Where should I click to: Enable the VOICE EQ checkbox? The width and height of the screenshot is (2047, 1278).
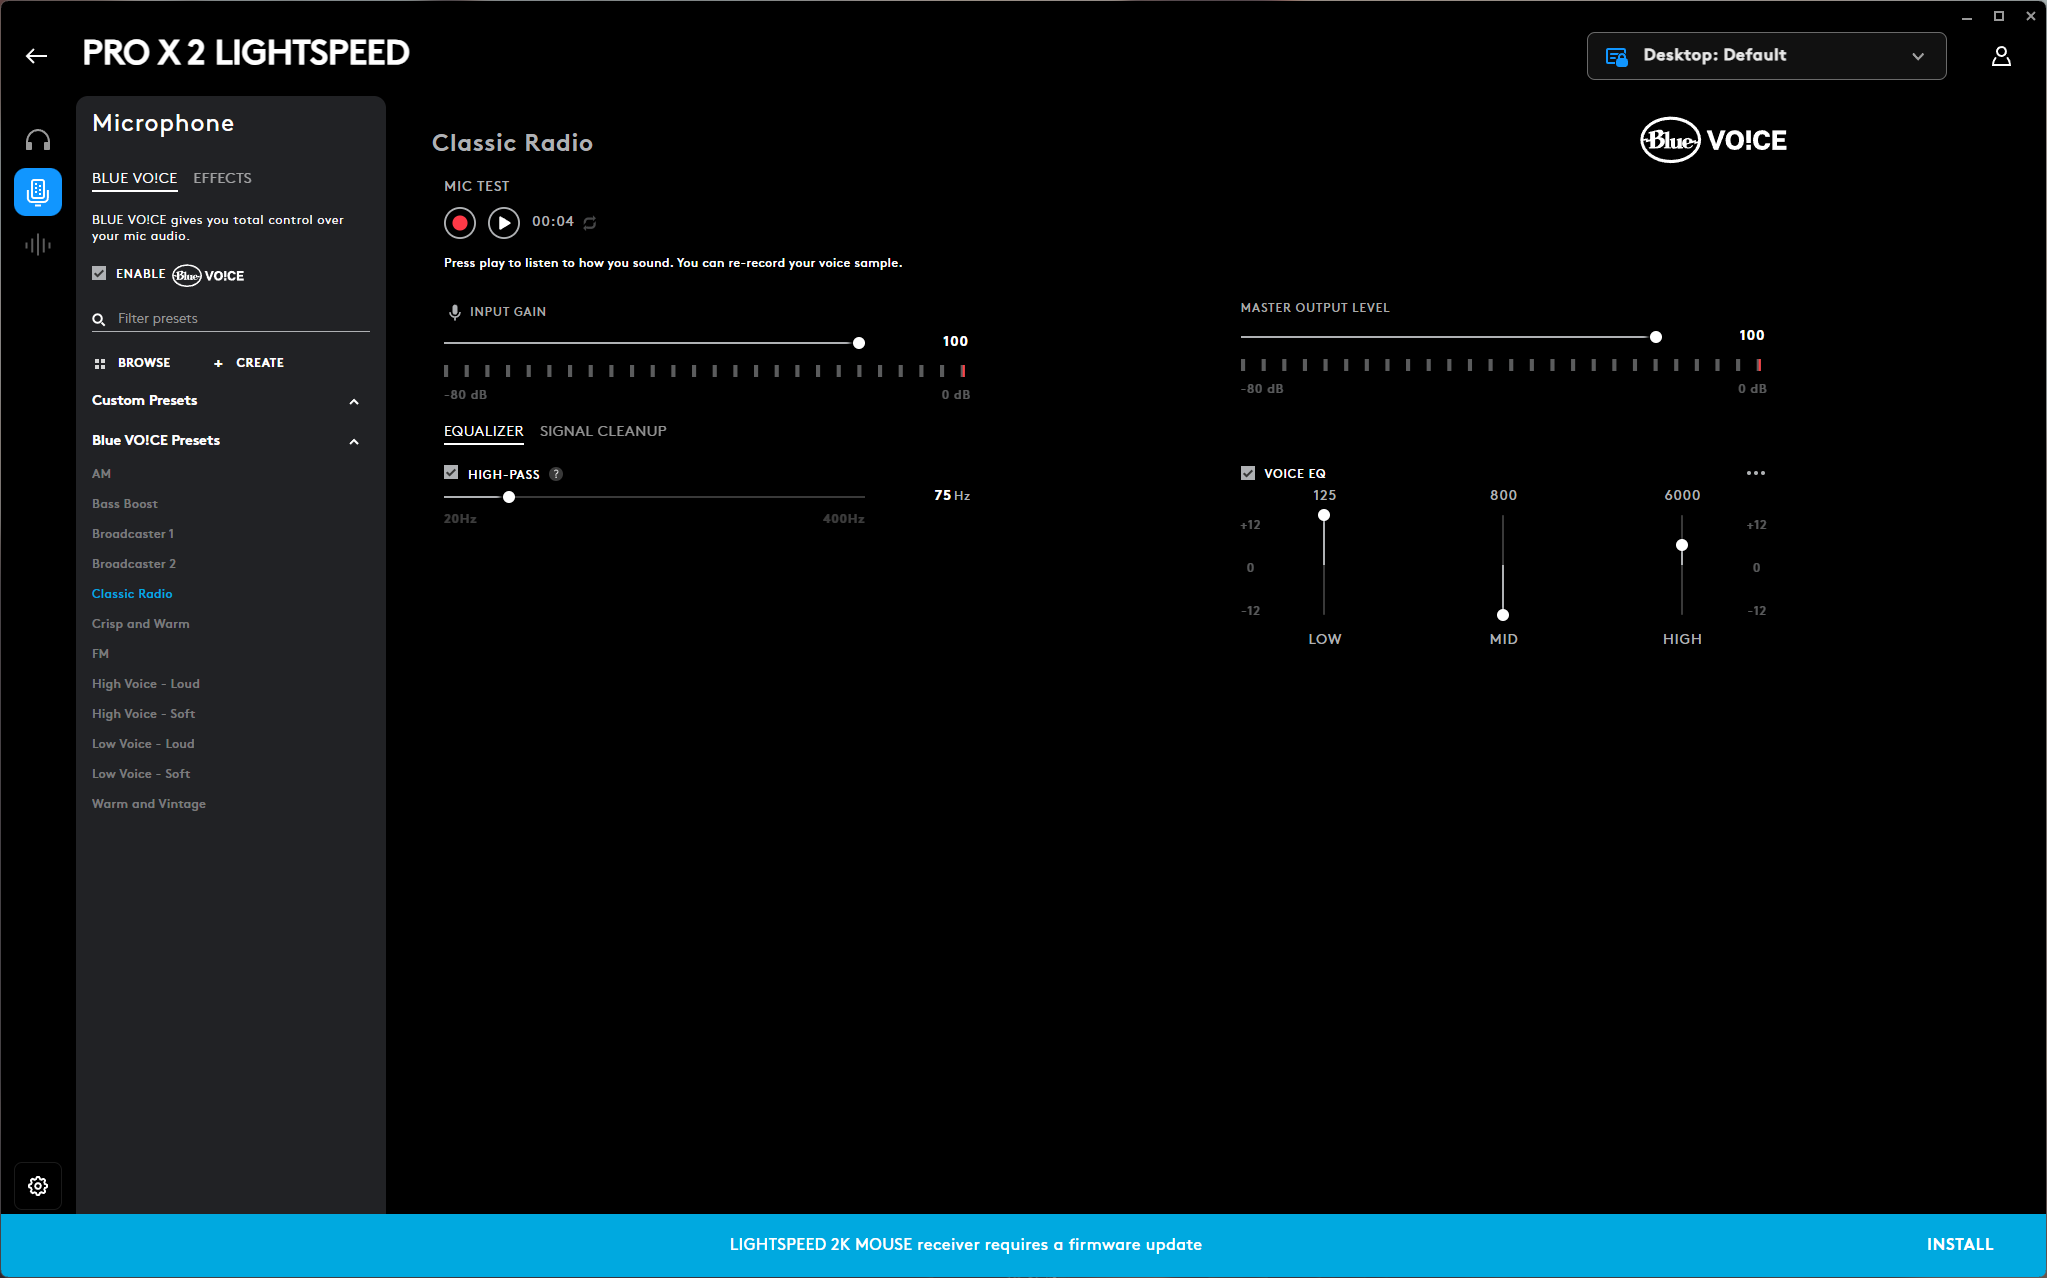1246,473
